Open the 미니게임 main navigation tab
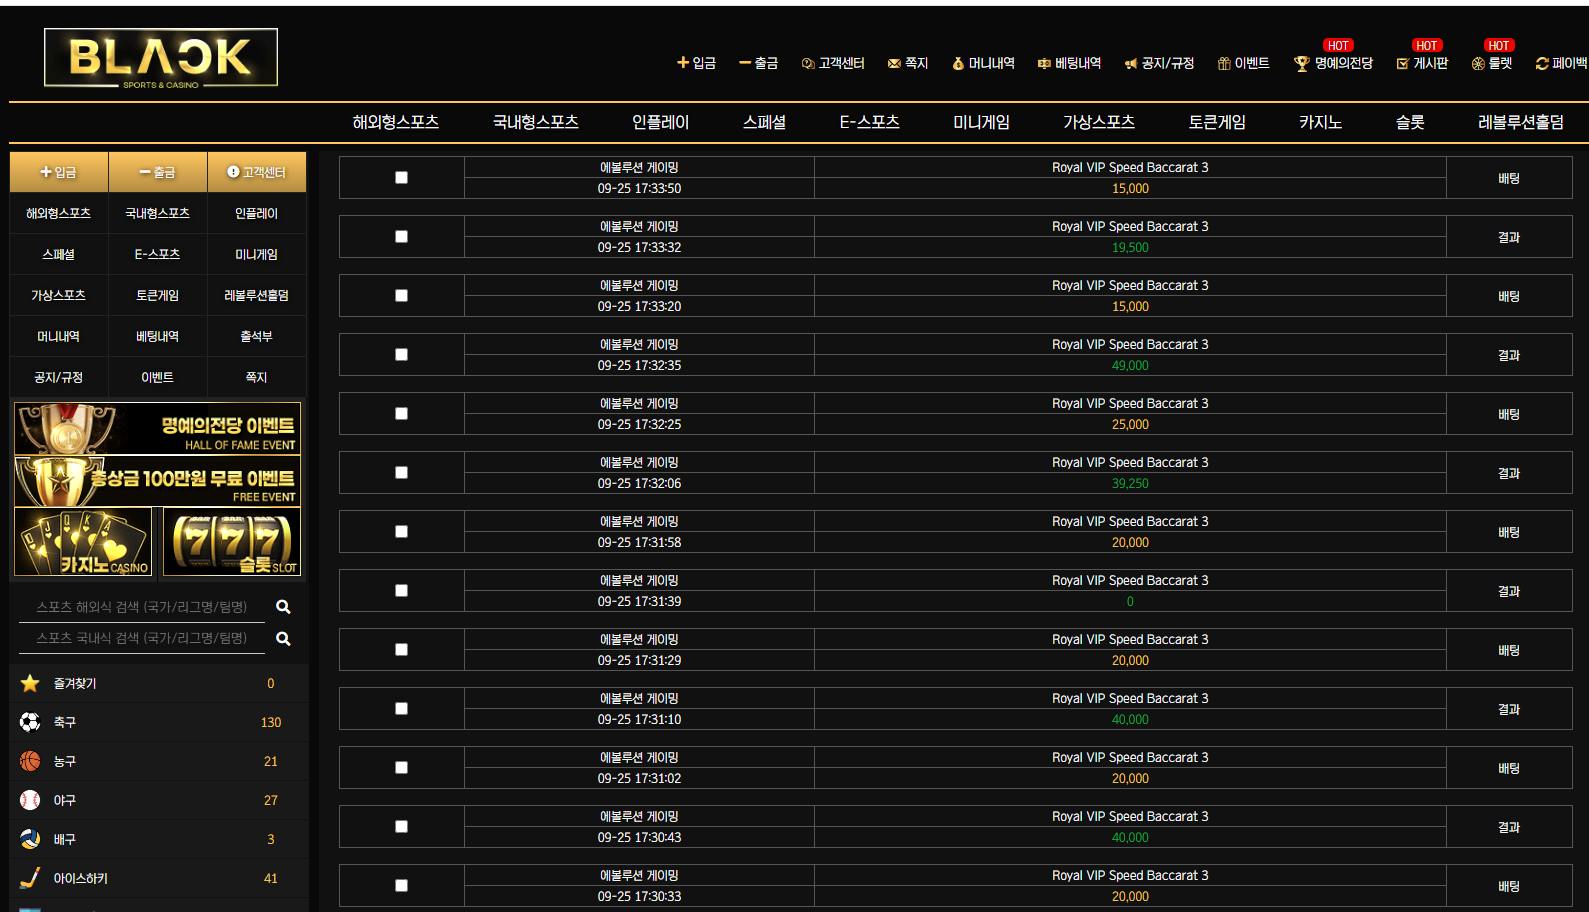1589x912 pixels. (981, 122)
